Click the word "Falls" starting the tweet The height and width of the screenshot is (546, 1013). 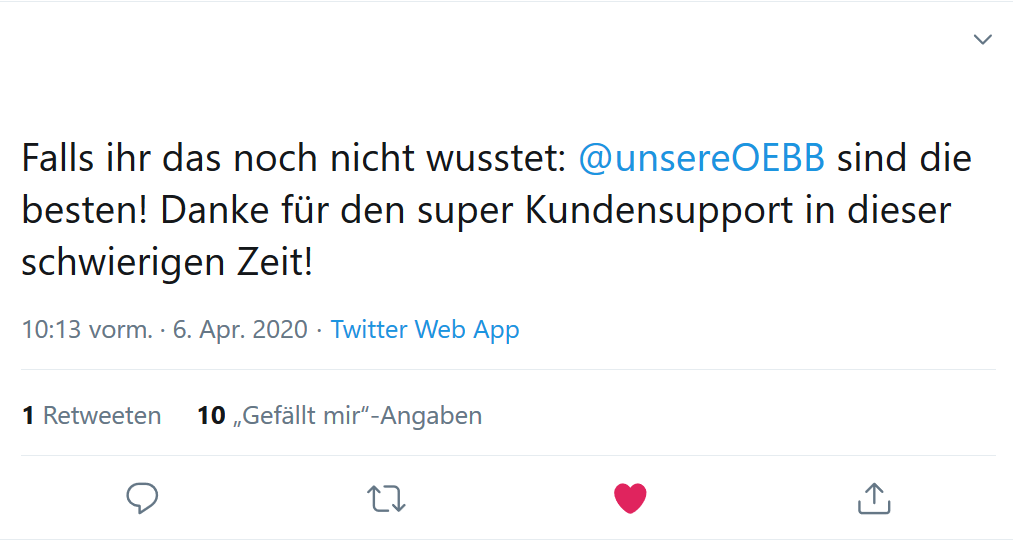[x=59, y=159]
